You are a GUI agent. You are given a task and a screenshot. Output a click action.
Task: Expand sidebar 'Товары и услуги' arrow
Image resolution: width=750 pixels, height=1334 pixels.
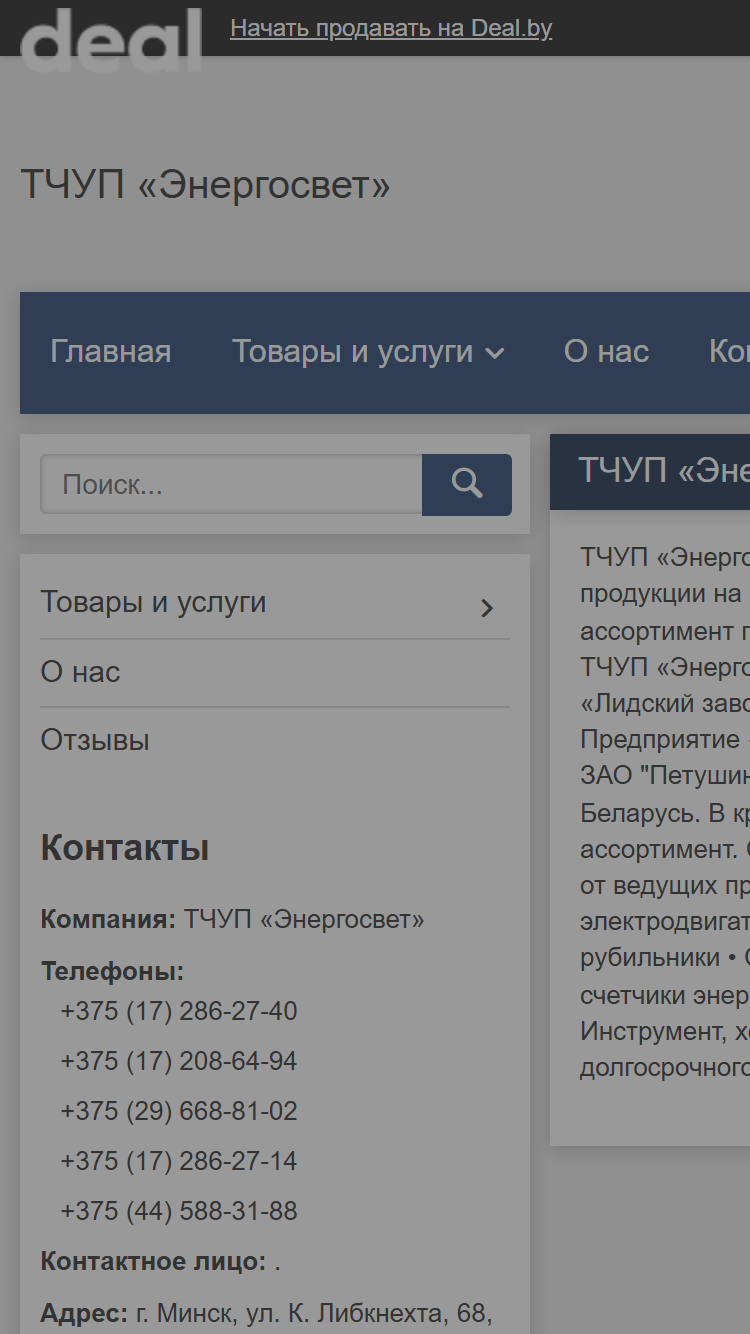(x=487, y=608)
